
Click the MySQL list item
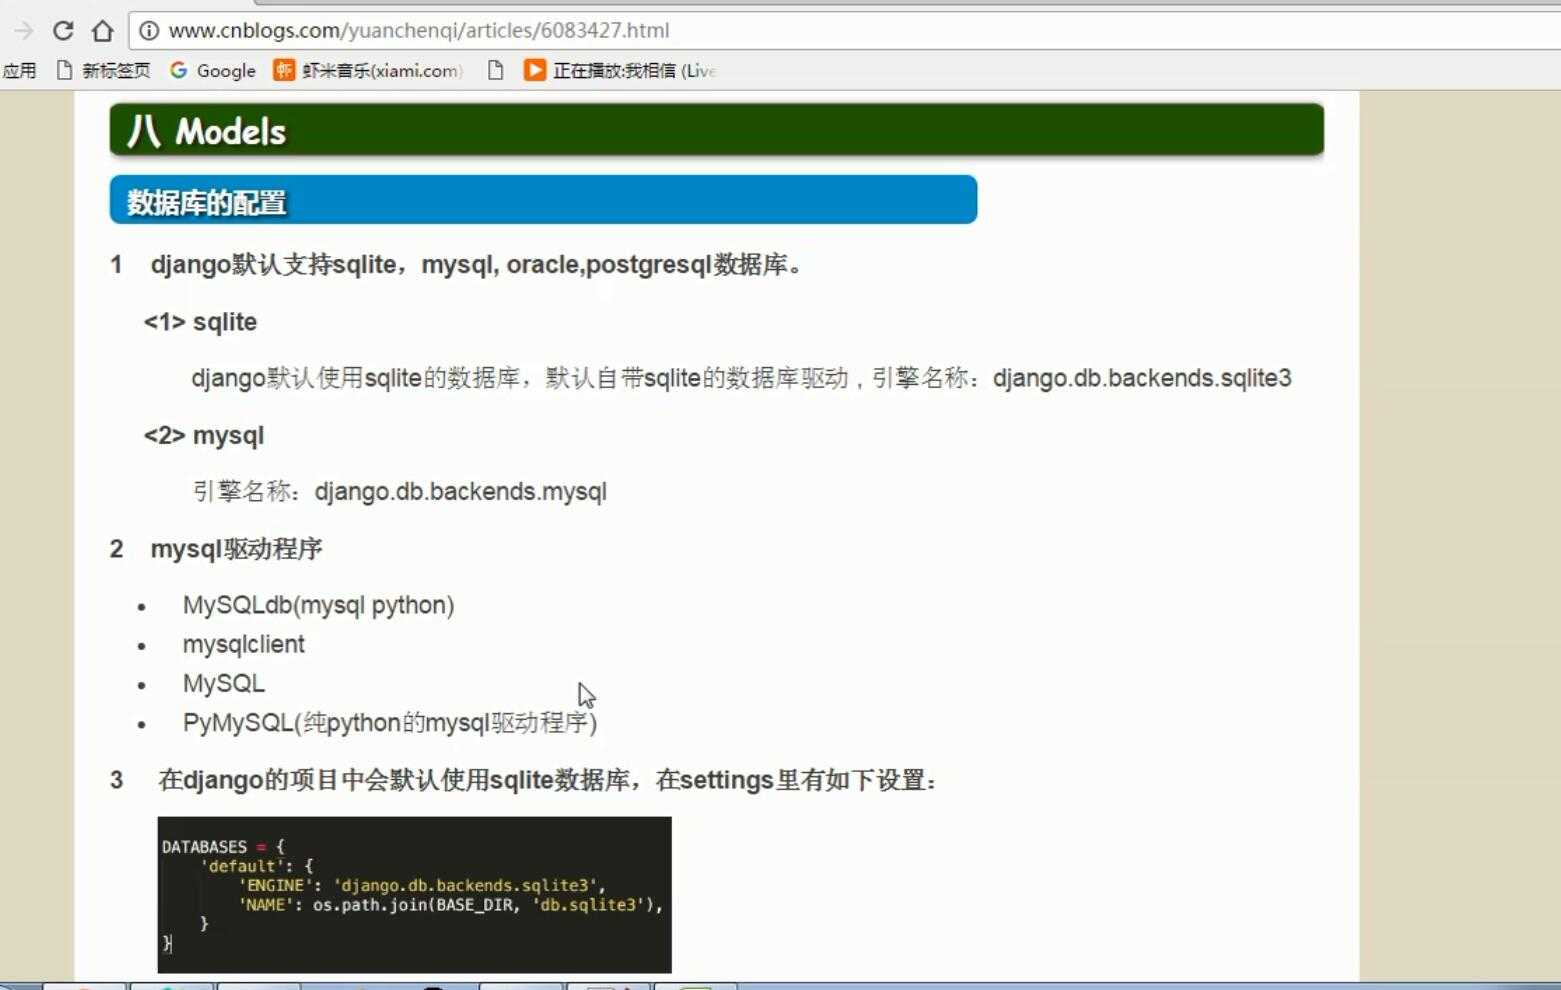coord(224,684)
